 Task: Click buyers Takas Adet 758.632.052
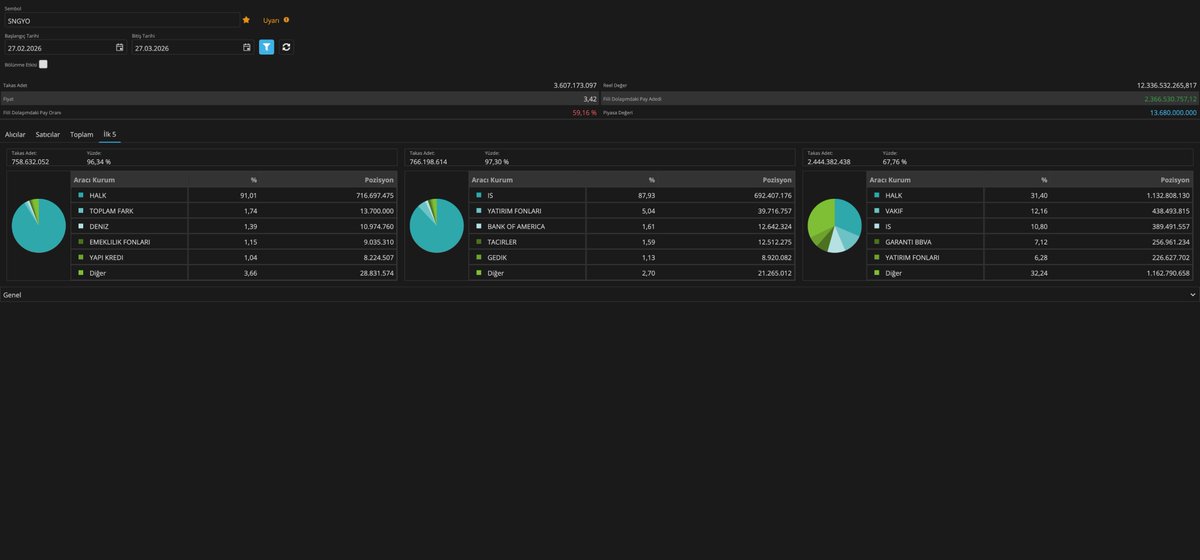[x=31, y=161]
